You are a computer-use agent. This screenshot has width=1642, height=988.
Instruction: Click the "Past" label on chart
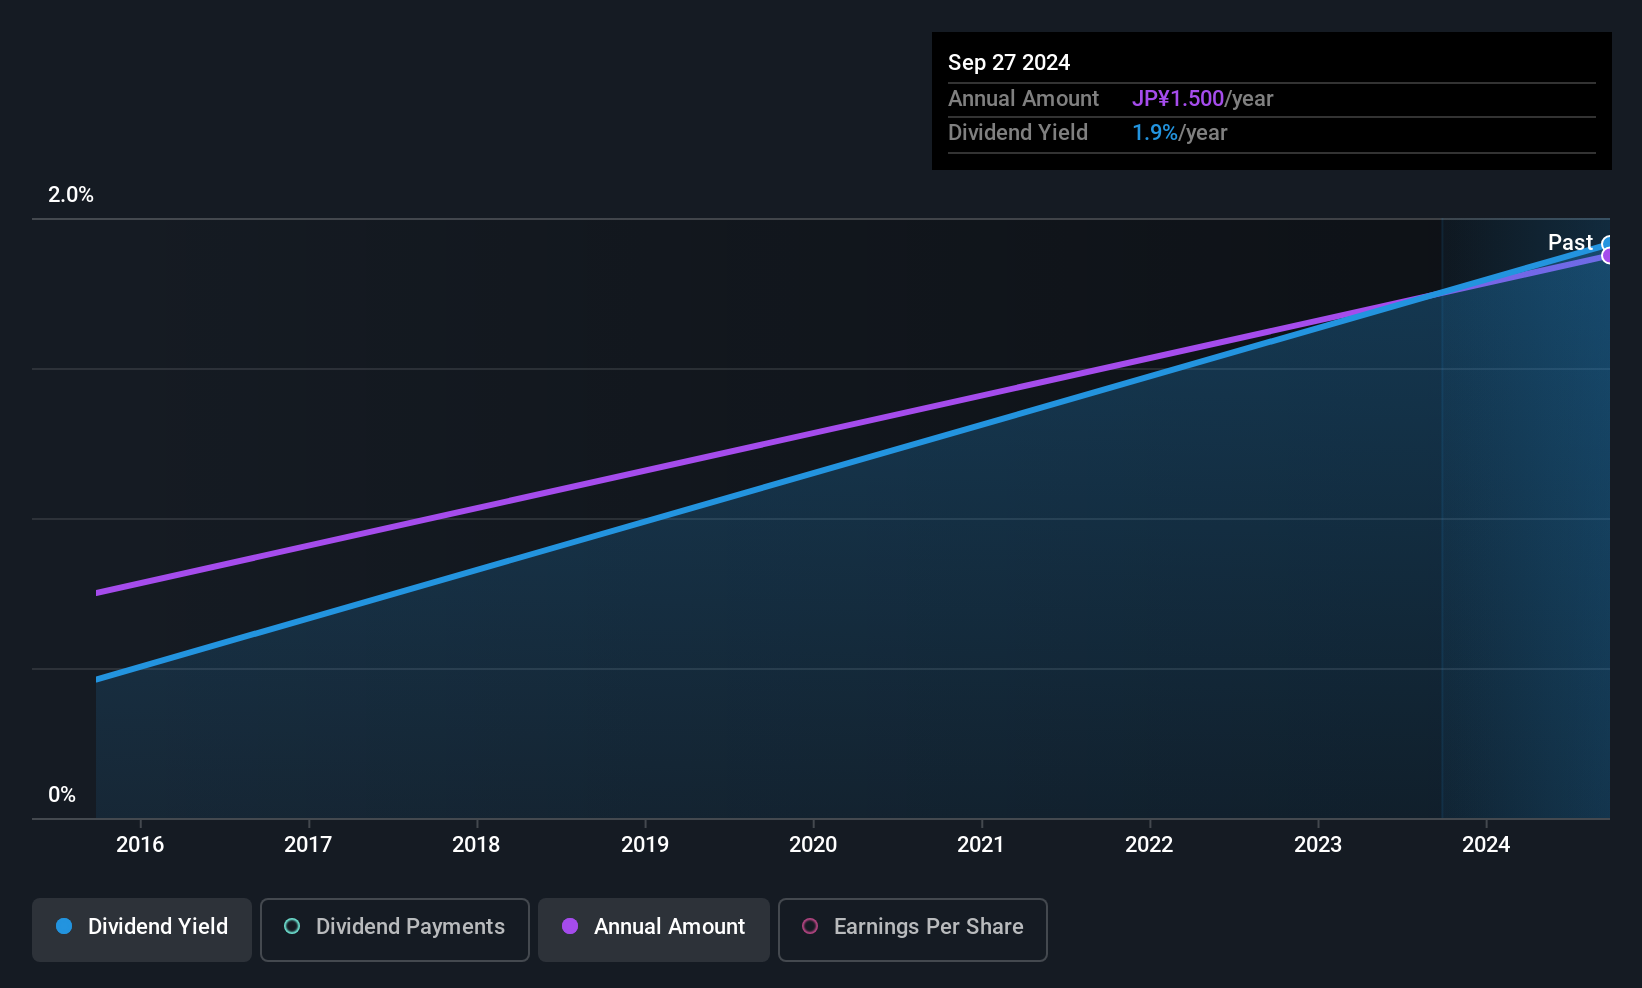pos(1569,243)
